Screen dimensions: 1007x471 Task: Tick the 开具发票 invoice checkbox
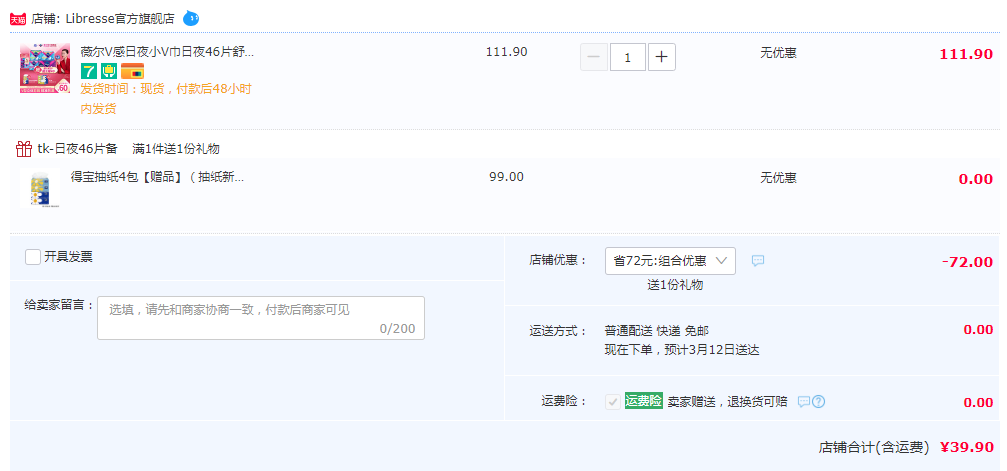point(33,257)
